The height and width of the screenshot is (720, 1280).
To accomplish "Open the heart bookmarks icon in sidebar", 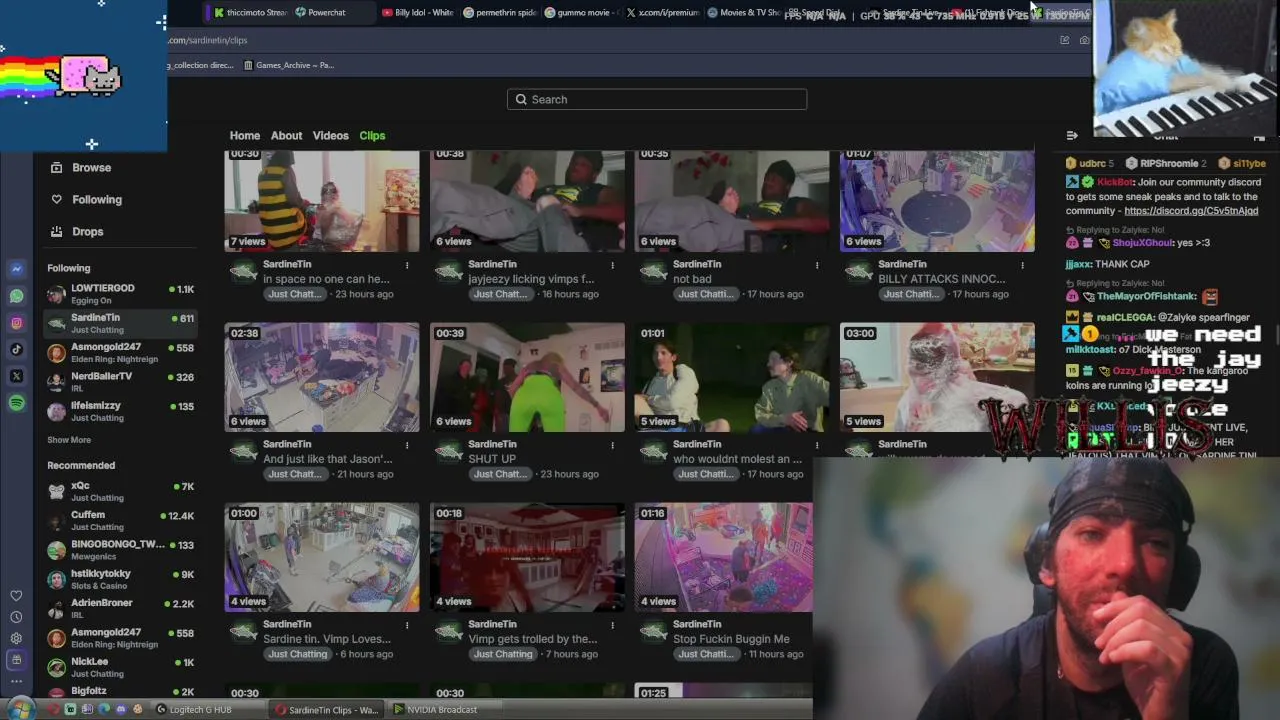I will [x=16, y=595].
